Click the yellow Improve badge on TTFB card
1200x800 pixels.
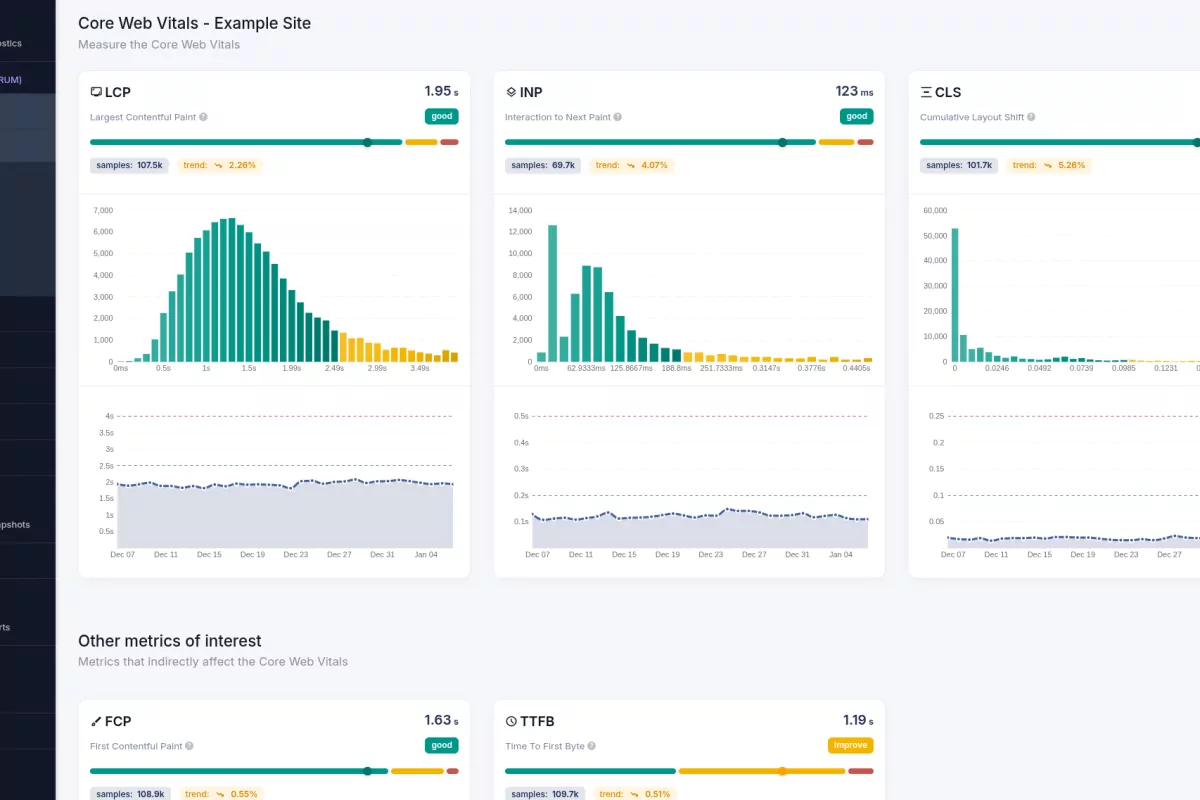point(850,745)
